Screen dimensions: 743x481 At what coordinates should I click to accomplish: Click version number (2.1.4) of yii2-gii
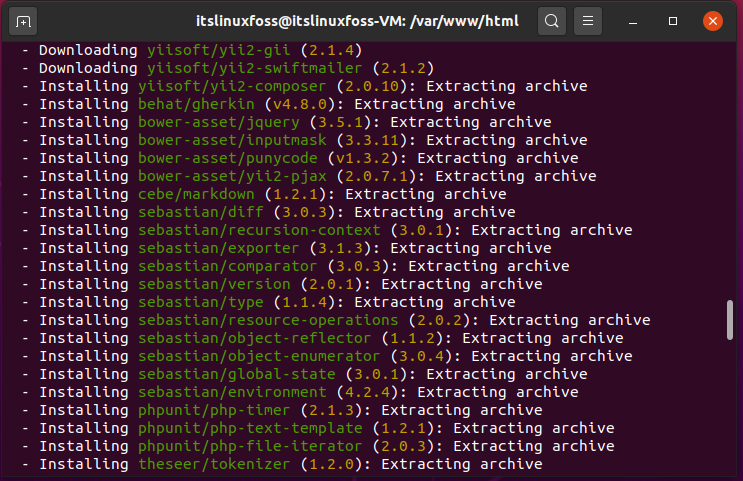tap(331, 50)
